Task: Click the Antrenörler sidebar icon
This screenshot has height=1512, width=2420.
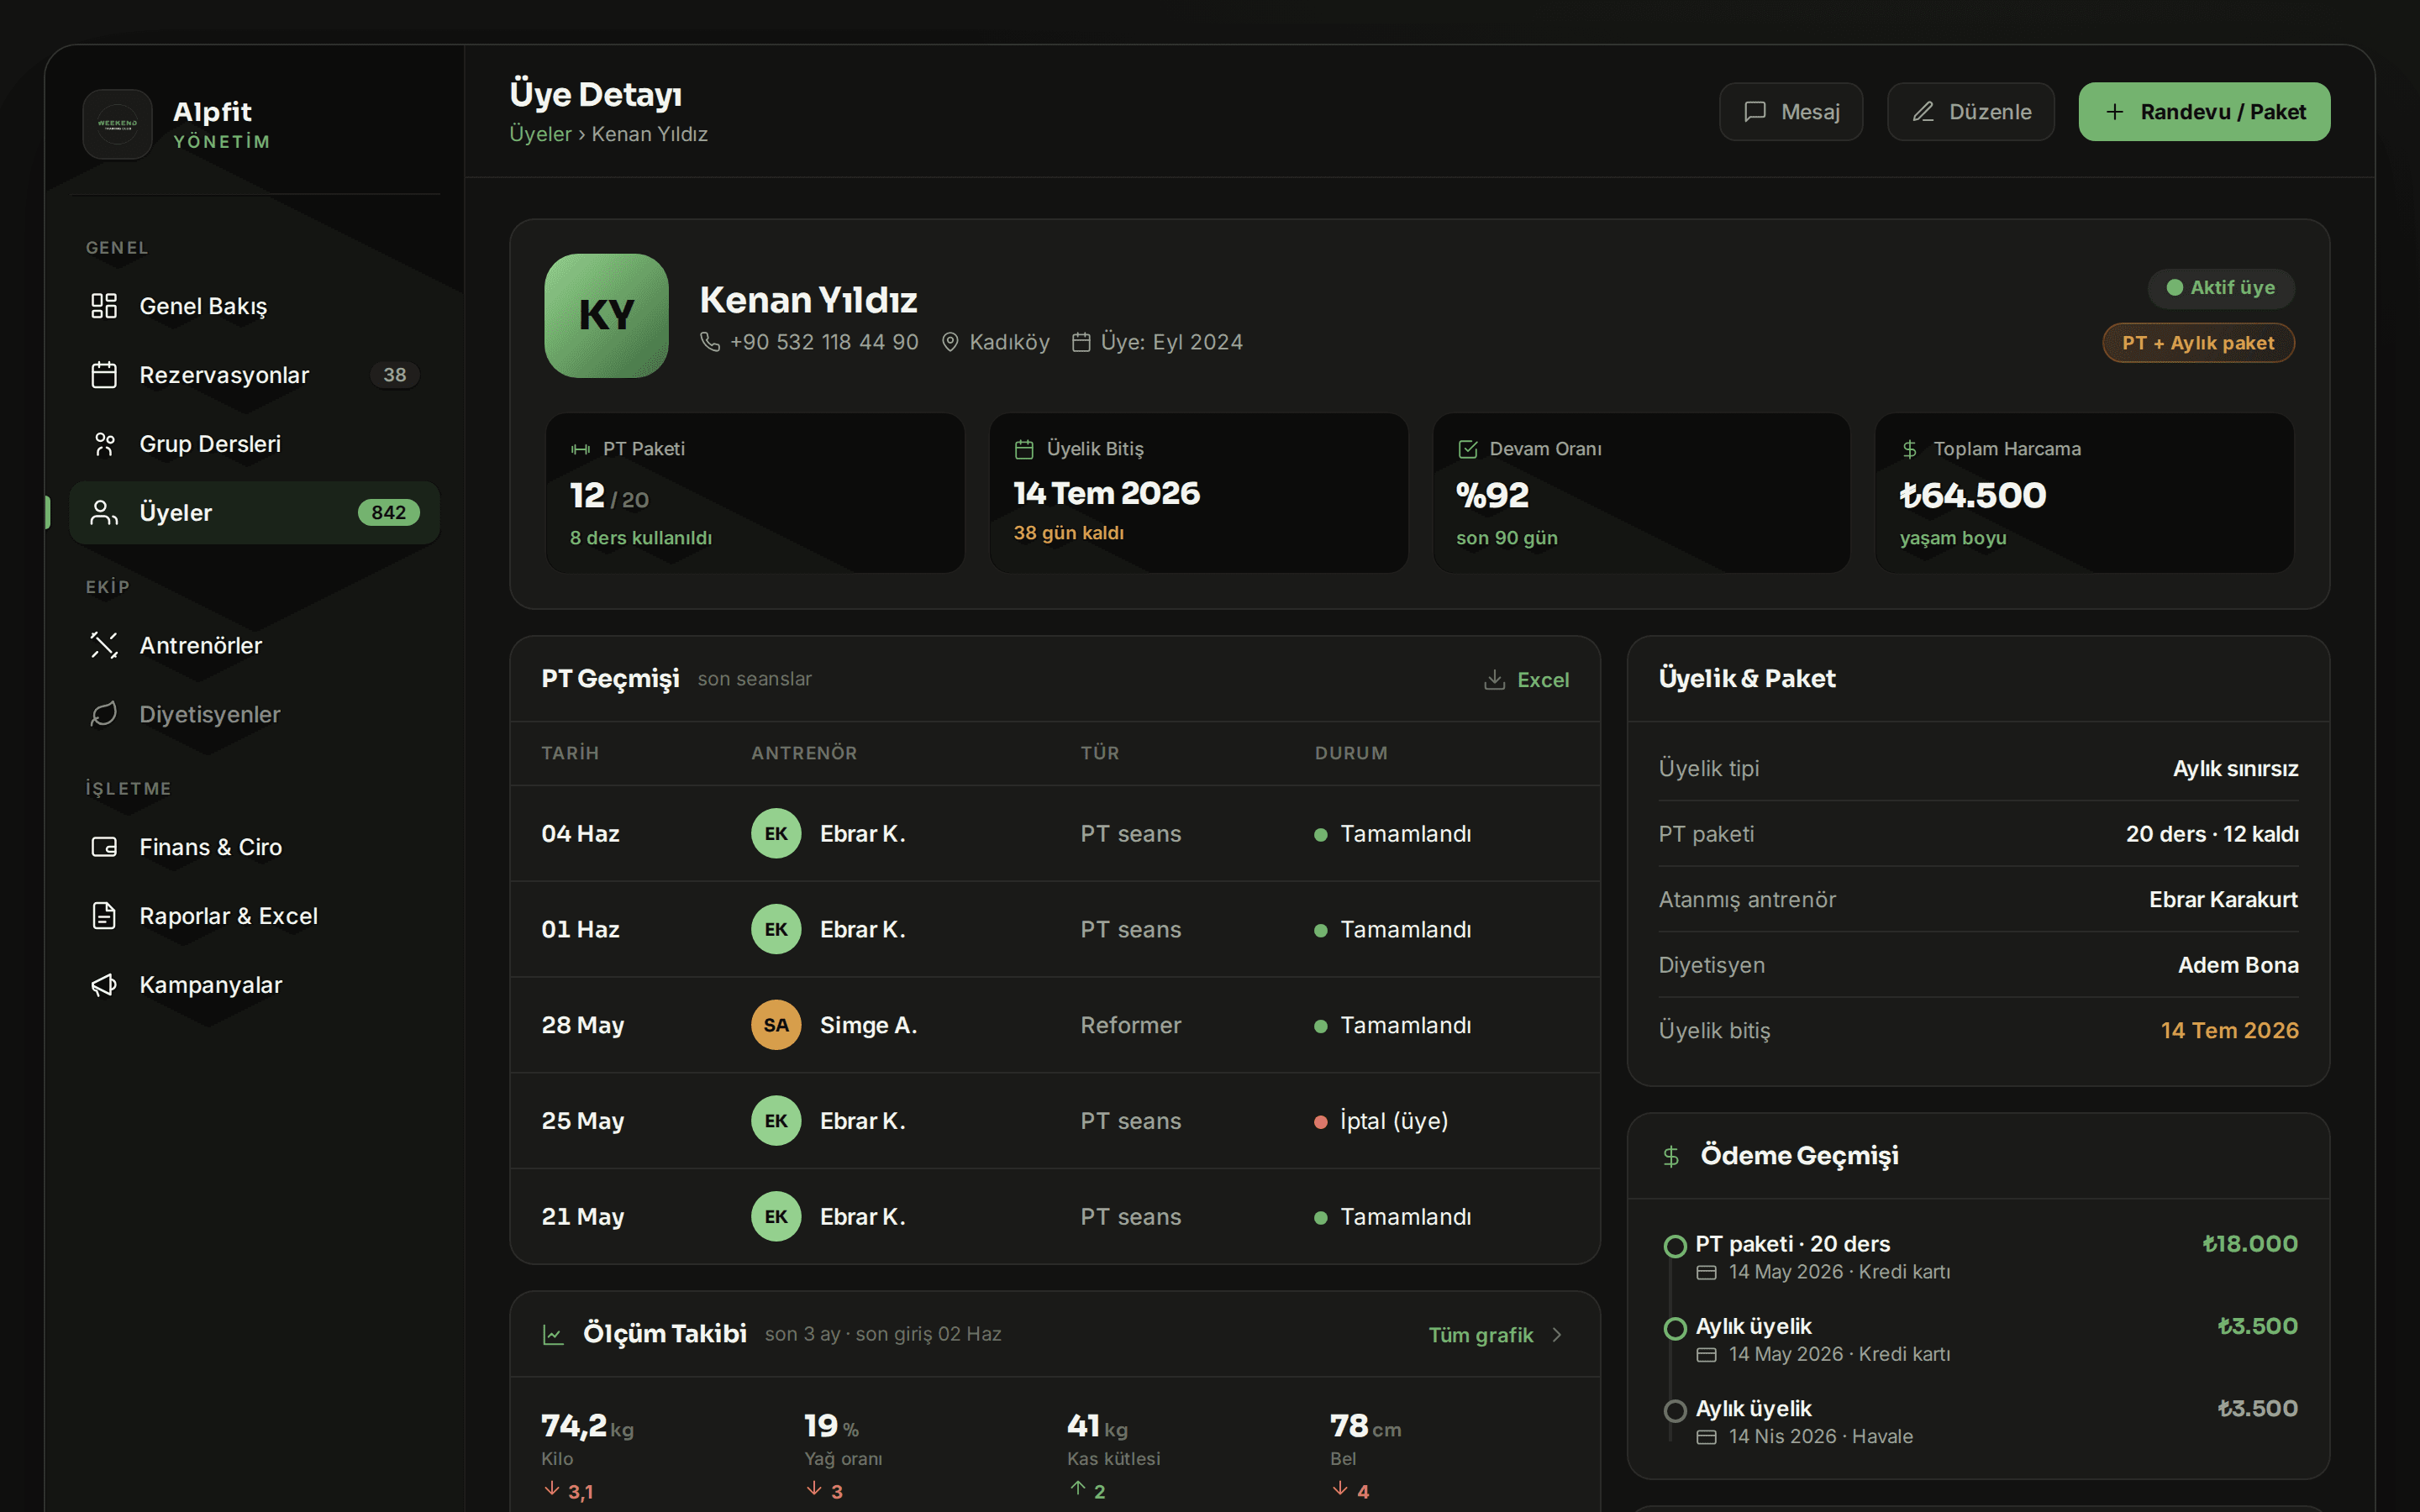Action: (x=104, y=645)
